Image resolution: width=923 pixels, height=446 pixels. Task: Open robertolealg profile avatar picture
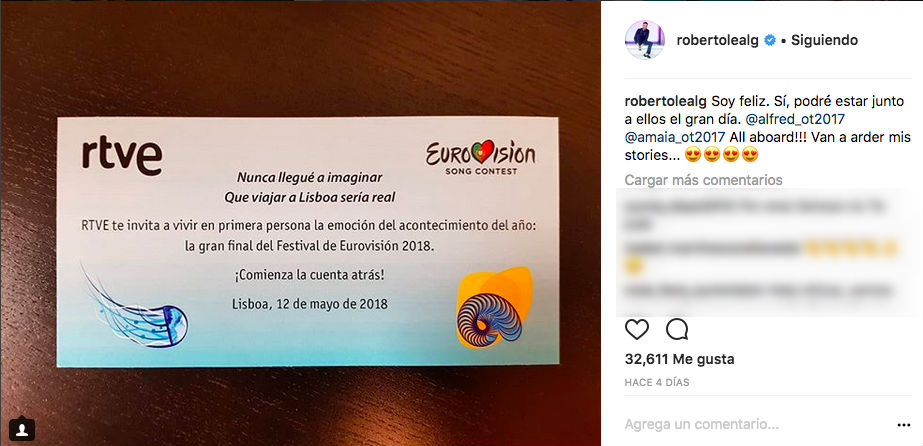[x=645, y=40]
